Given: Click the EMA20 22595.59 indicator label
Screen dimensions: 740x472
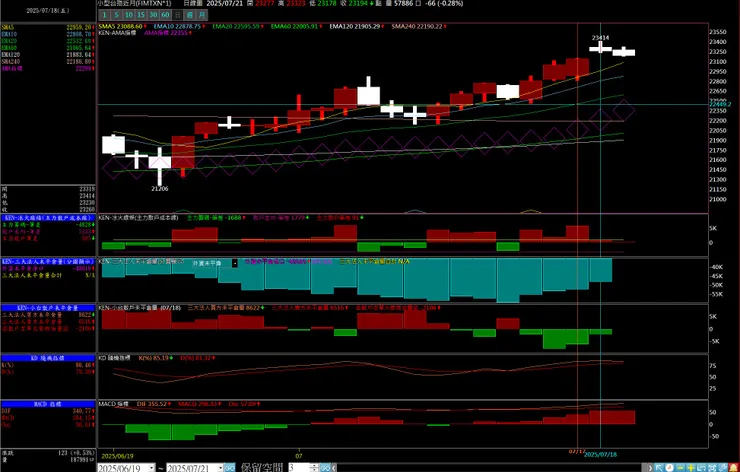Looking at the screenshot, I should pyautogui.click(x=238, y=26).
